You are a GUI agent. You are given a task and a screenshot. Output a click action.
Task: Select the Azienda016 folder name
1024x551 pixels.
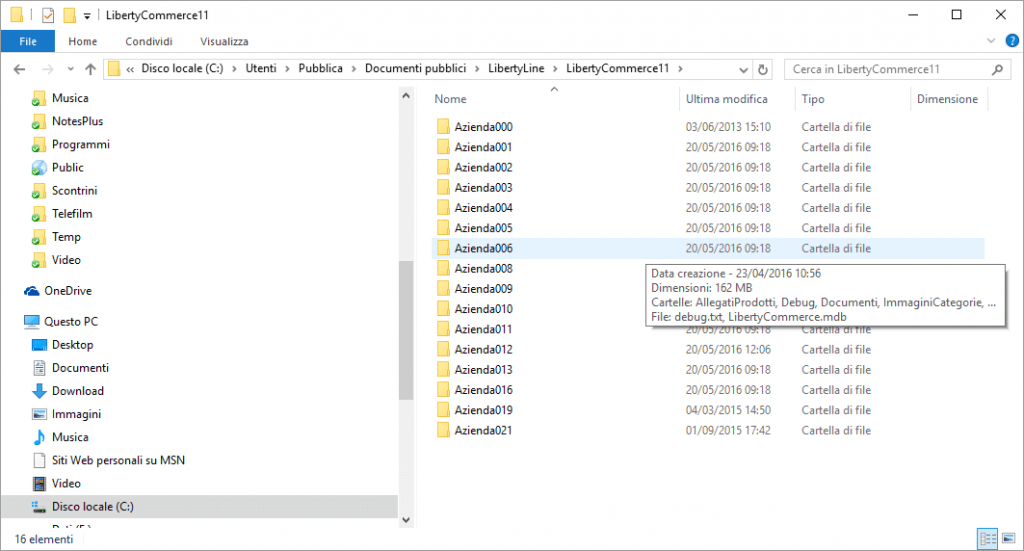click(483, 390)
